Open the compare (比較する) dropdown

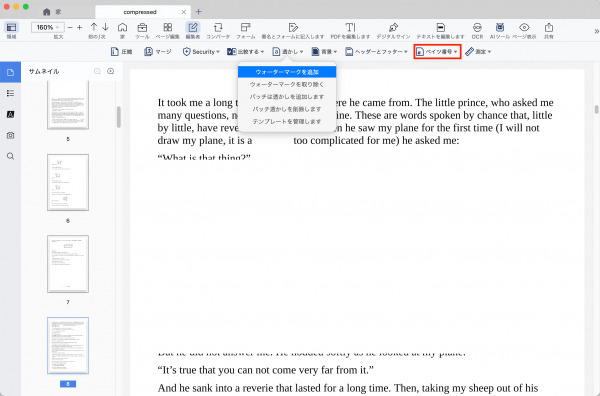(246, 52)
